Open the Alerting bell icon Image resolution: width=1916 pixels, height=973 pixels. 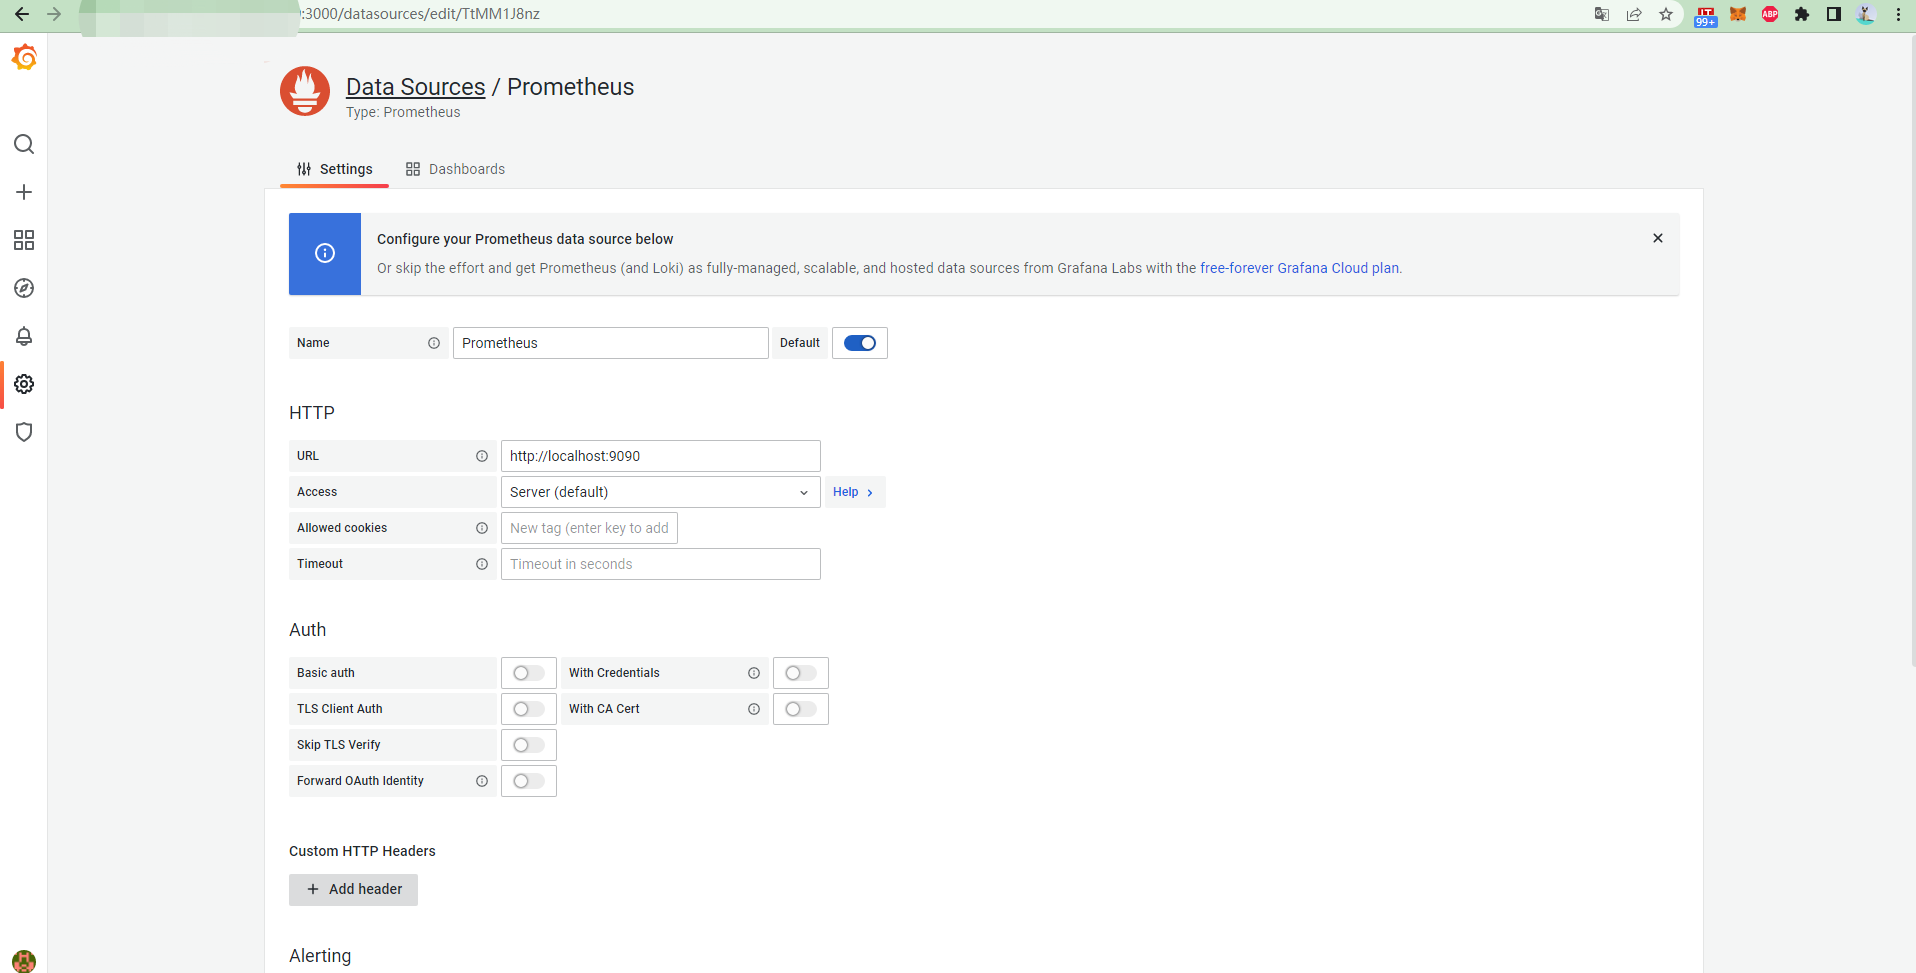click(x=24, y=336)
